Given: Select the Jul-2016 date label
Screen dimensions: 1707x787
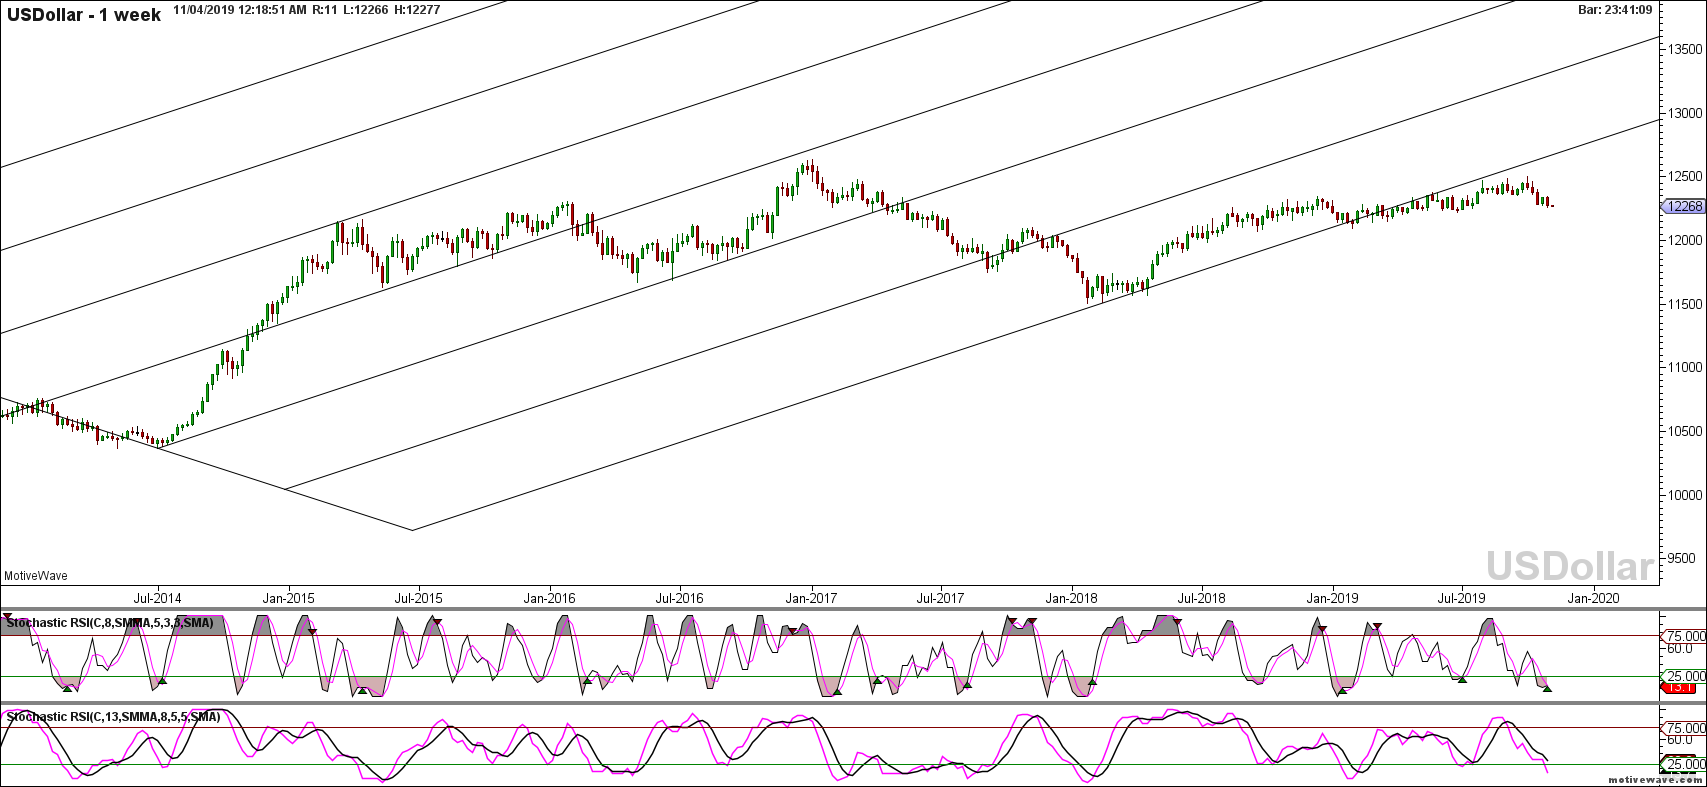Looking at the screenshot, I should (x=680, y=598).
